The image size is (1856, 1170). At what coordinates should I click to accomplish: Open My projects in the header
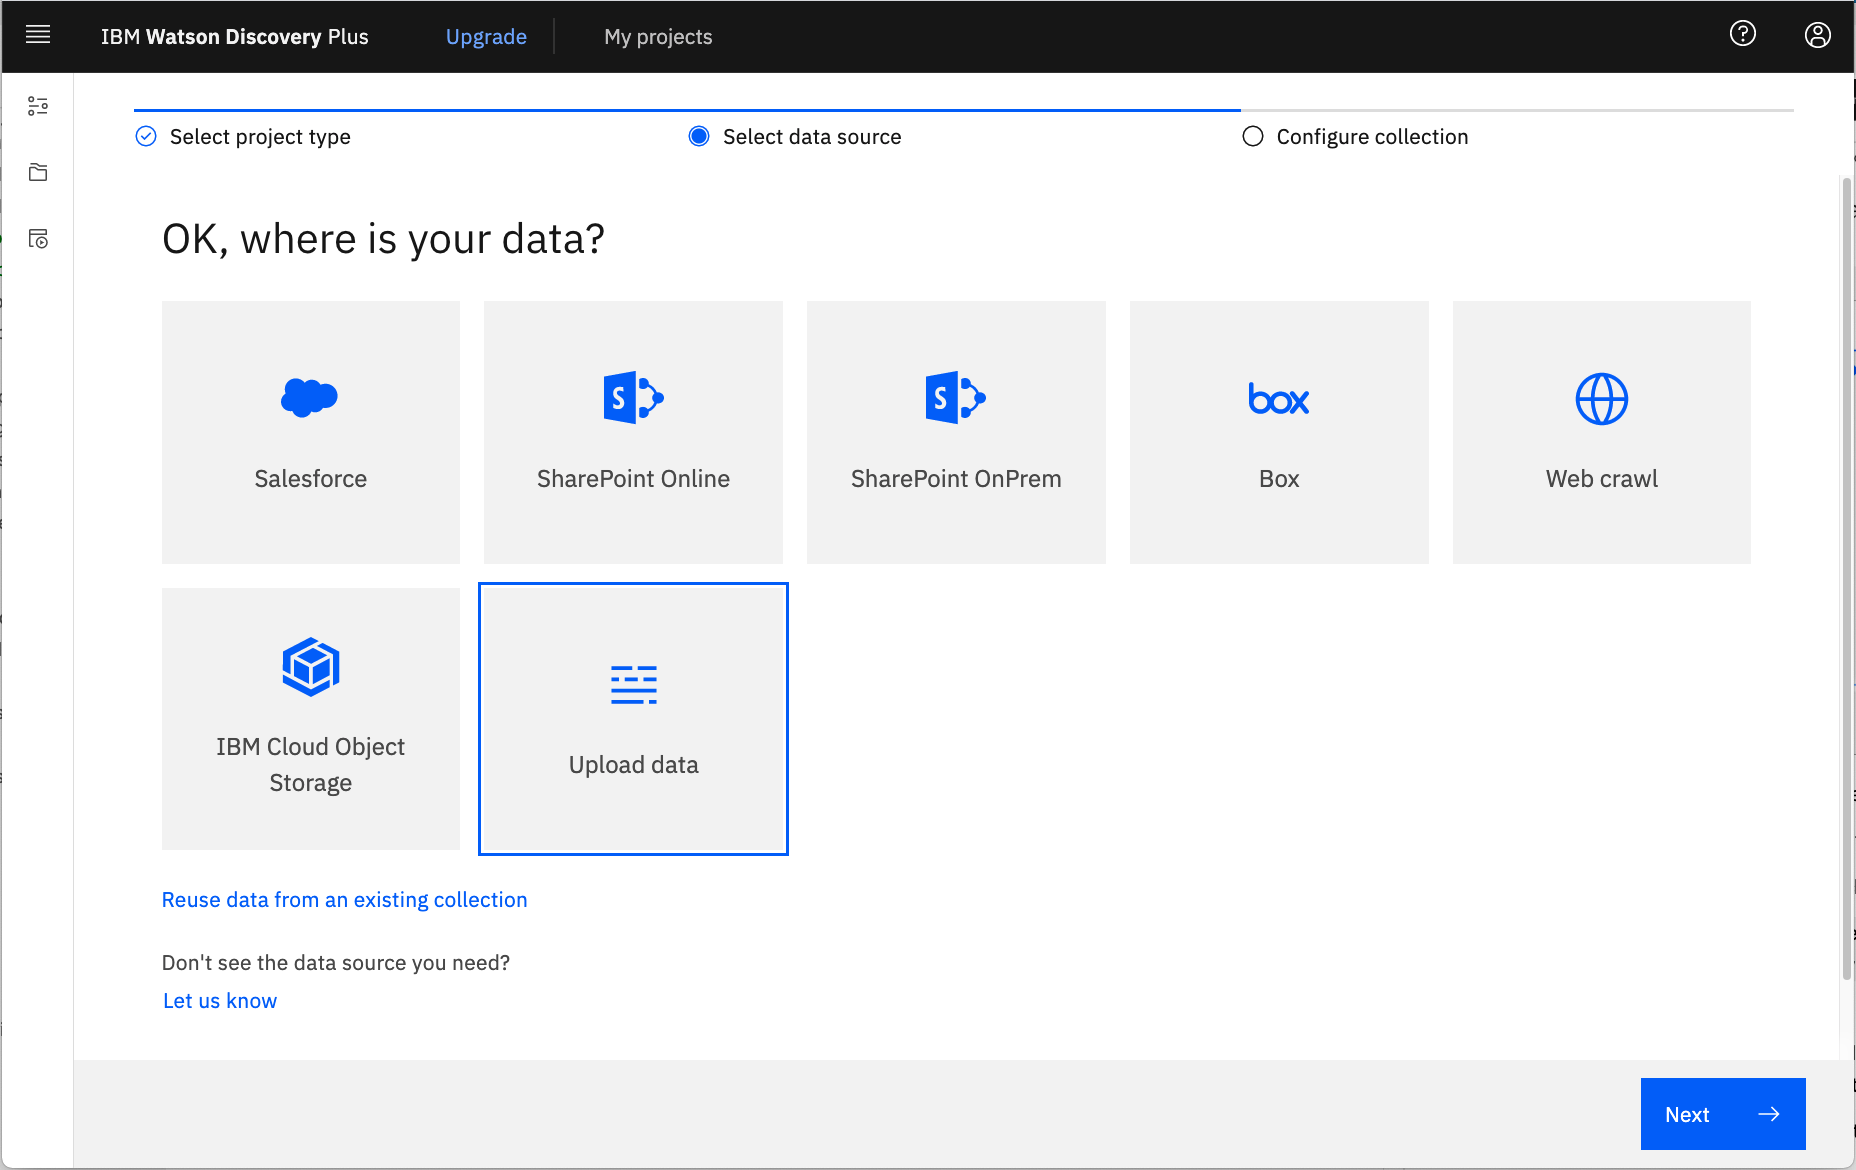(x=658, y=37)
